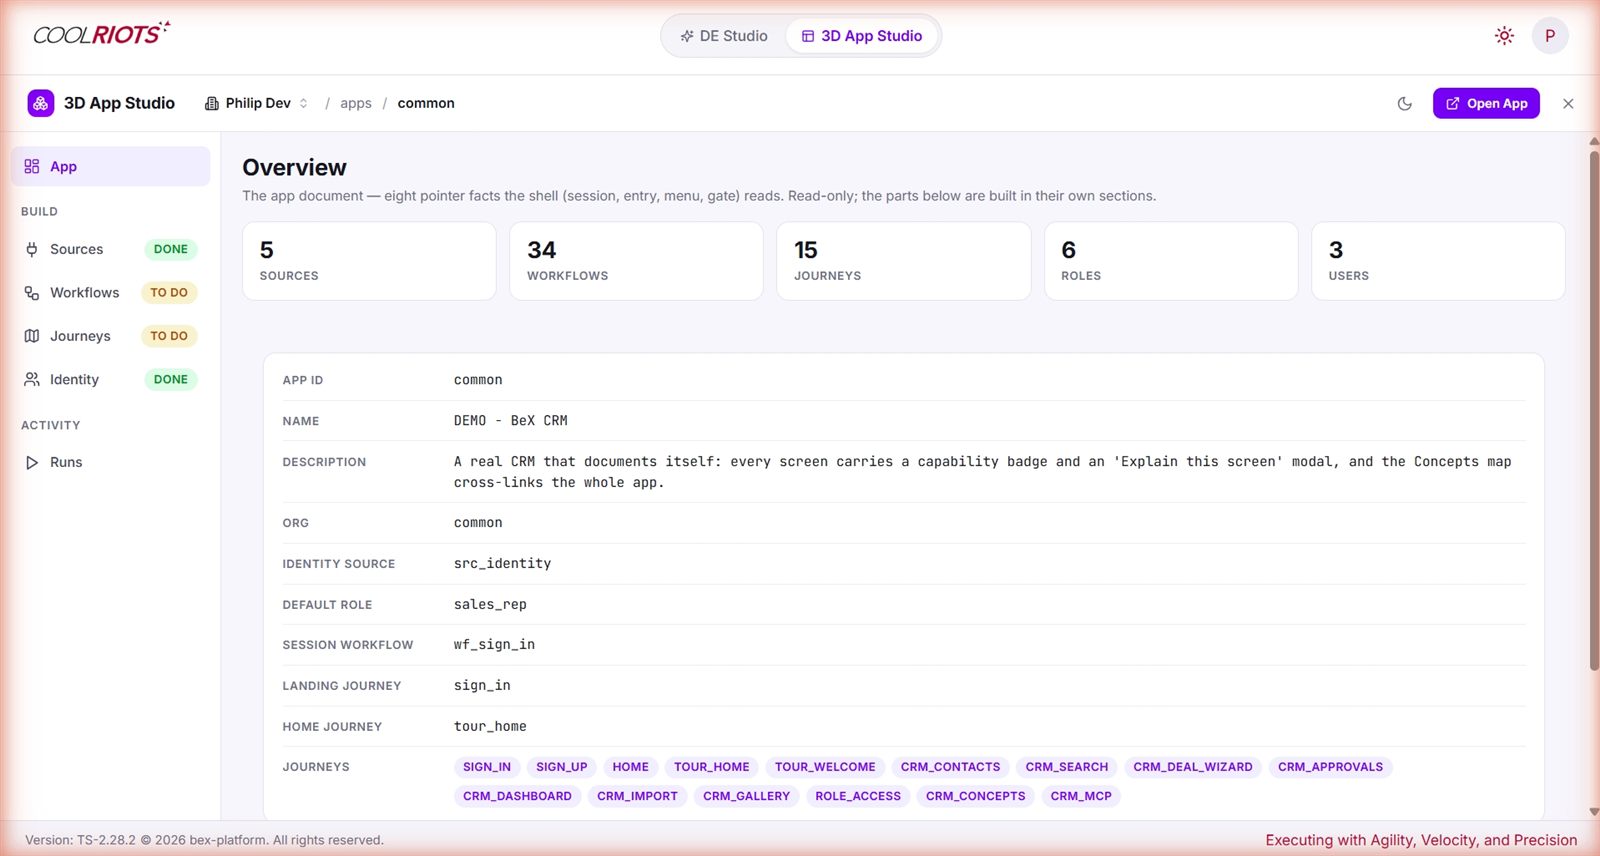Click the Workflows icon in sidebar

[x=32, y=293]
